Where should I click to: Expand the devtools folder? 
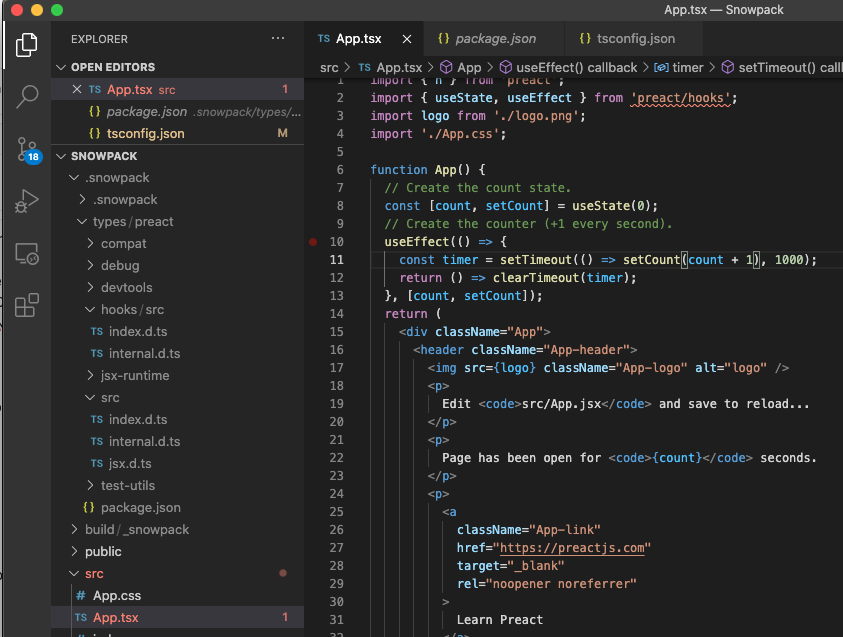pyautogui.click(x=90, y=288)
